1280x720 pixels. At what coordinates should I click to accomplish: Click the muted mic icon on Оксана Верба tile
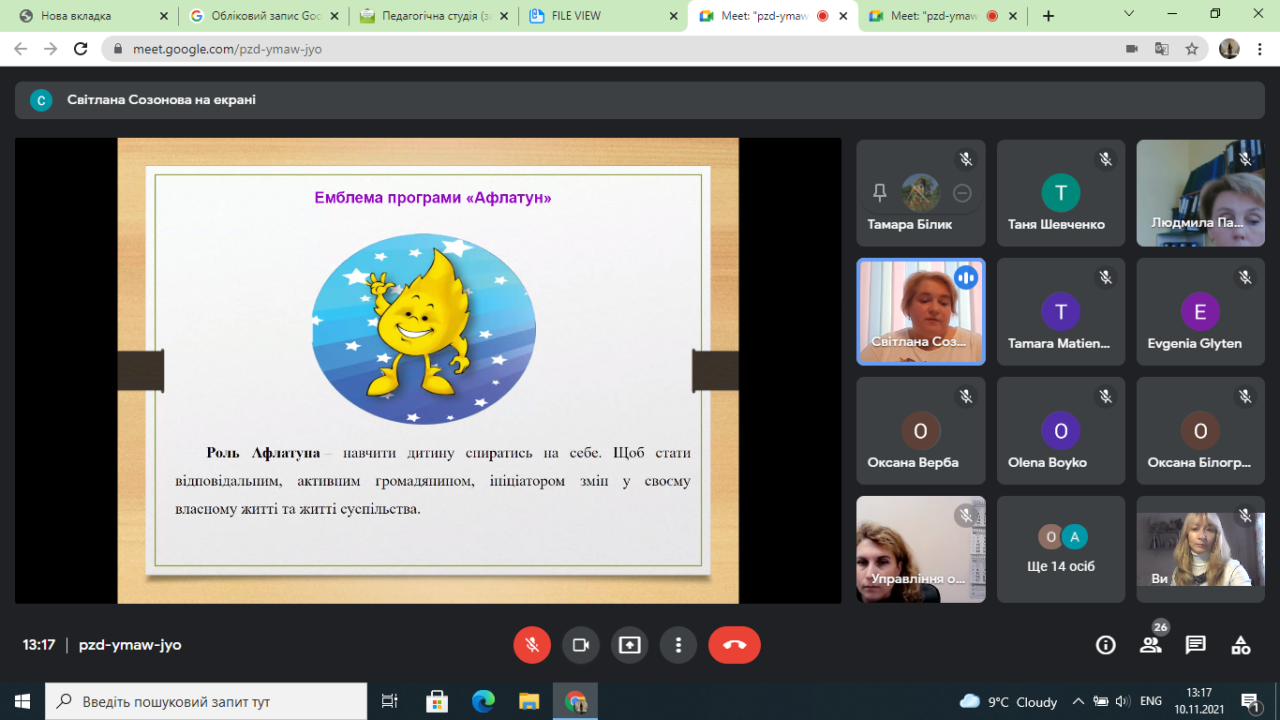tap(966, 397)
